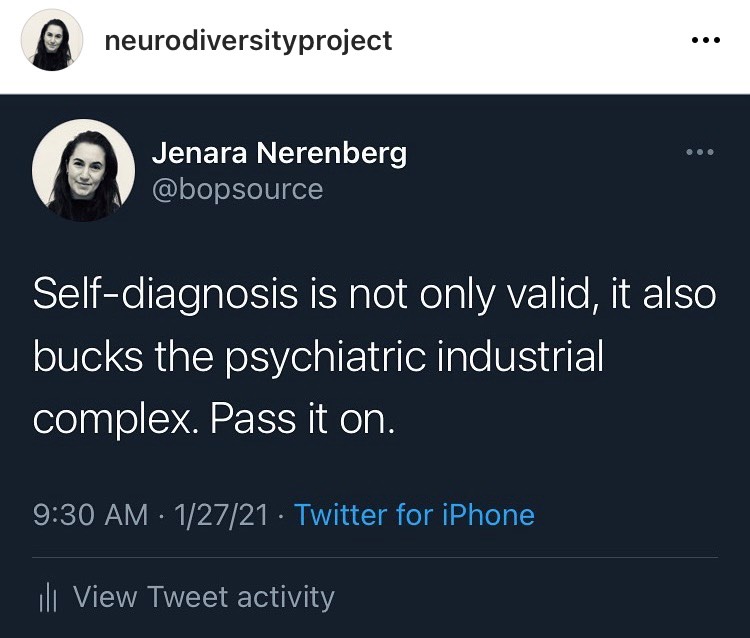This screenshot has height=638, width=750.
Task: Click the tweet activity bar chart icon
Action: [x=48, y=599]
